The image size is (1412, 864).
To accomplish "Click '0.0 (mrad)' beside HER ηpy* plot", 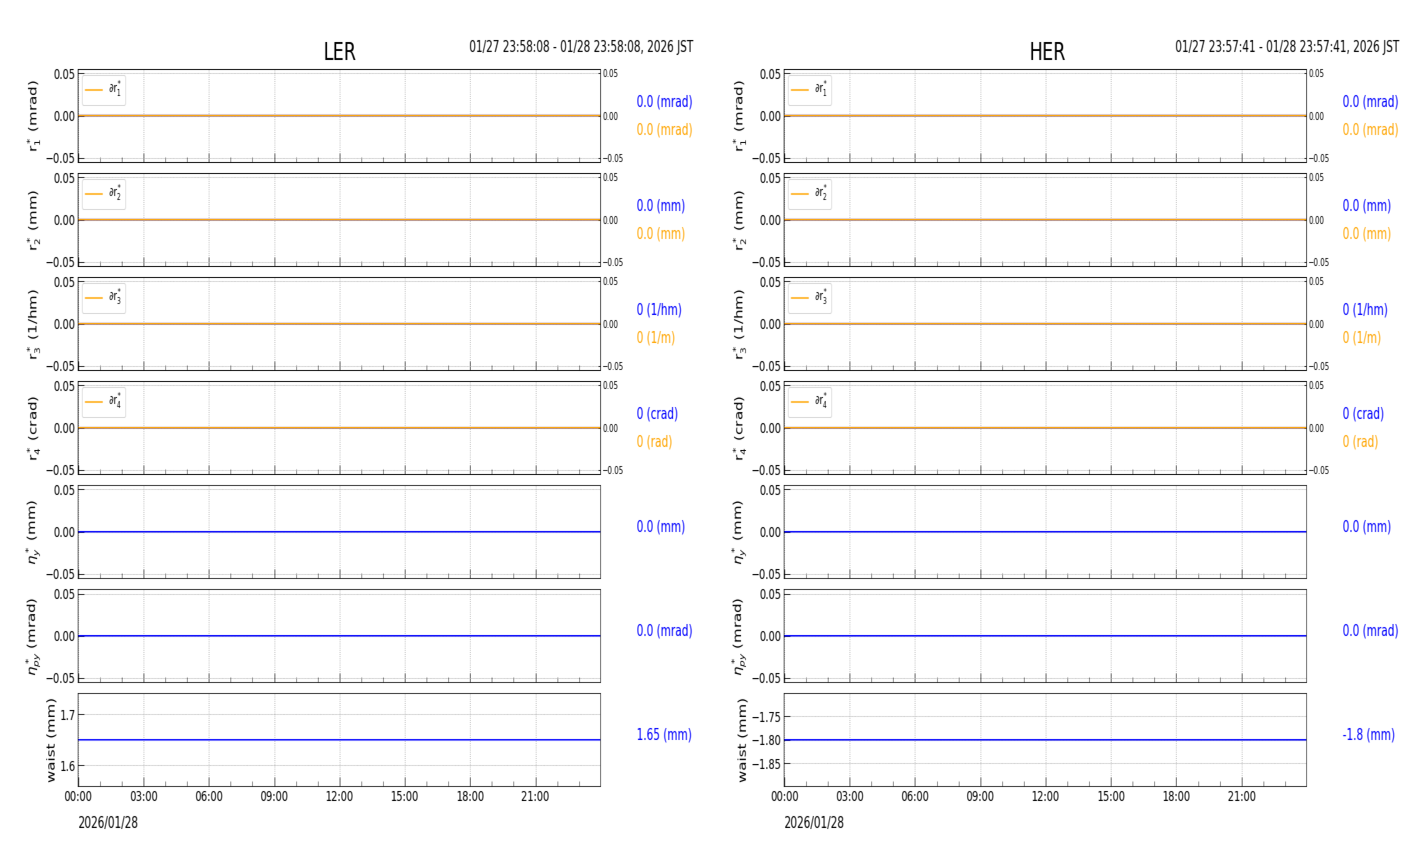I will tap(1370, 631).
